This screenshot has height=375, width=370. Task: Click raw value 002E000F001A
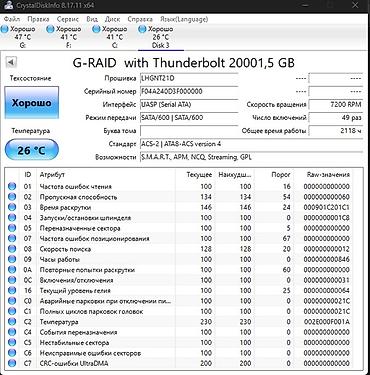(x=327, y=322)
